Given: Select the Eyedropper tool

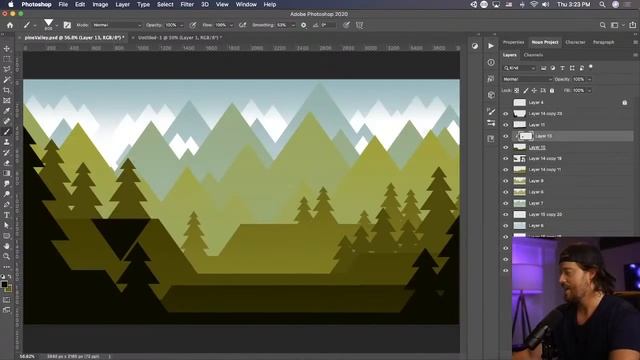Looking at the screenshot, I should tap(7, 111).
